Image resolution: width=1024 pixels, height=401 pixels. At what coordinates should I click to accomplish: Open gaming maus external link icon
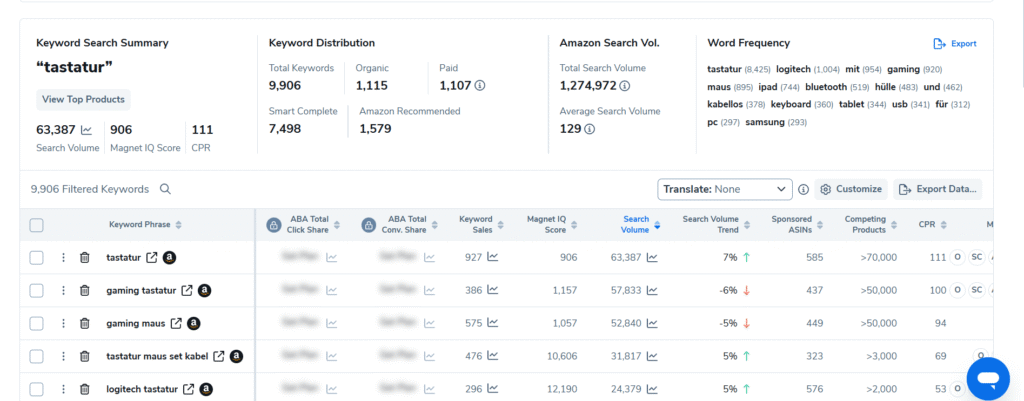[x=176, y=323]
